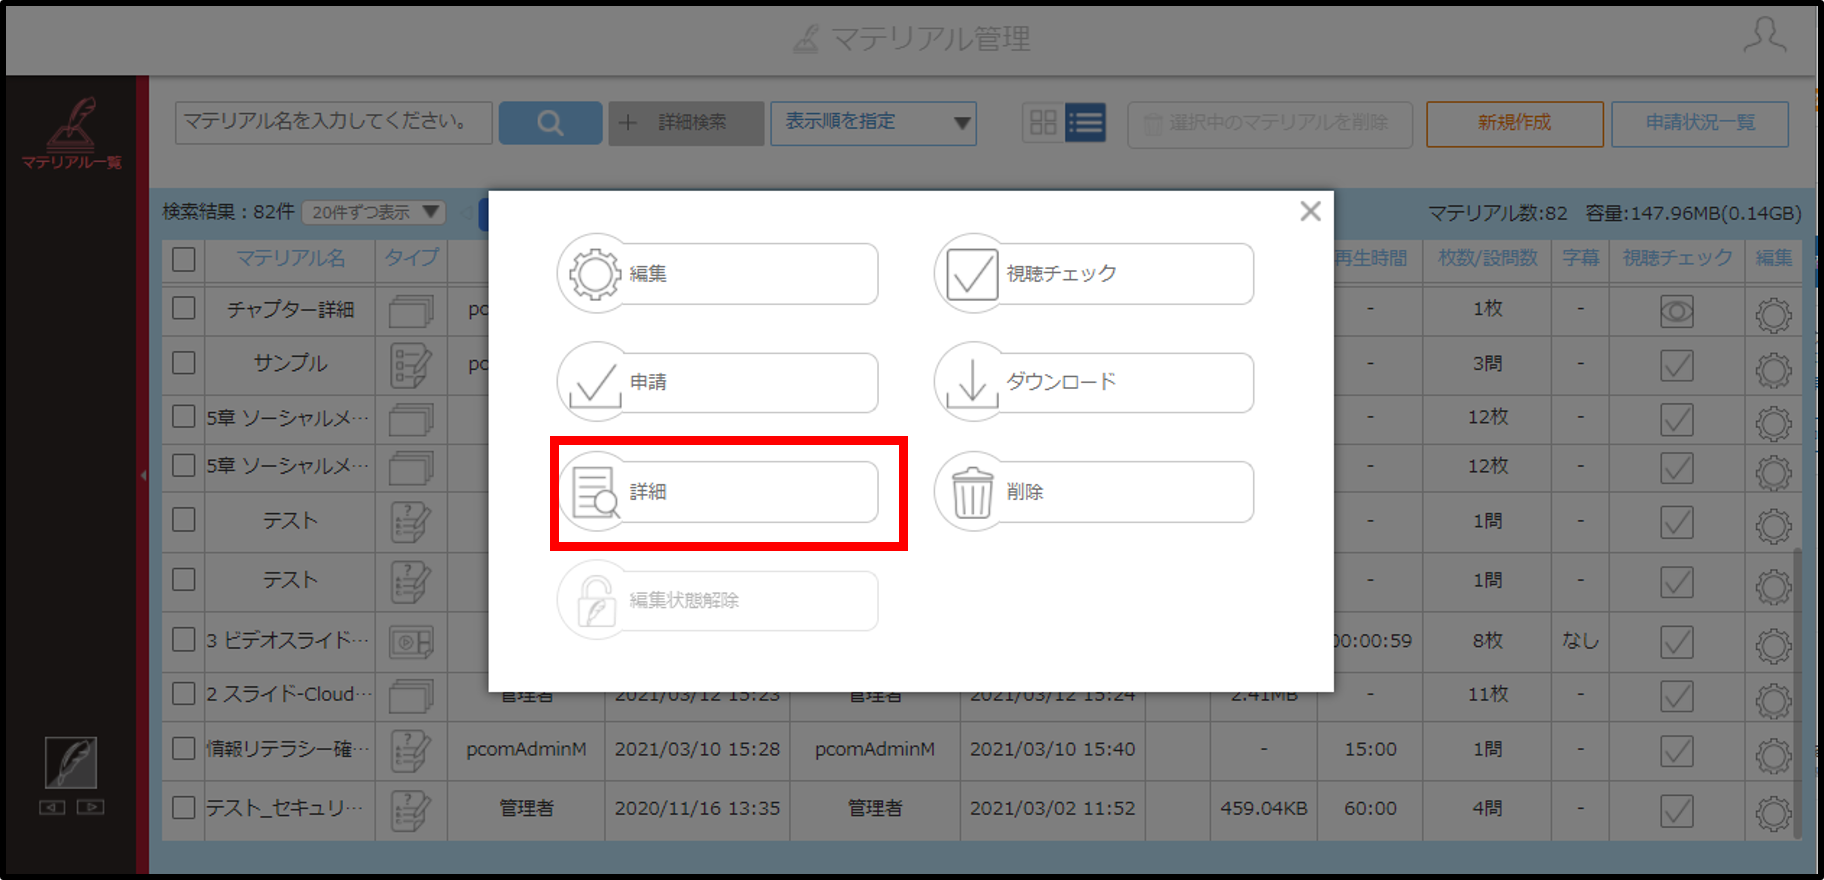The height and width of the screenshot is (880, 1824).
Task: Select 削除 in the popup menu
Action: pos(1094,491)
